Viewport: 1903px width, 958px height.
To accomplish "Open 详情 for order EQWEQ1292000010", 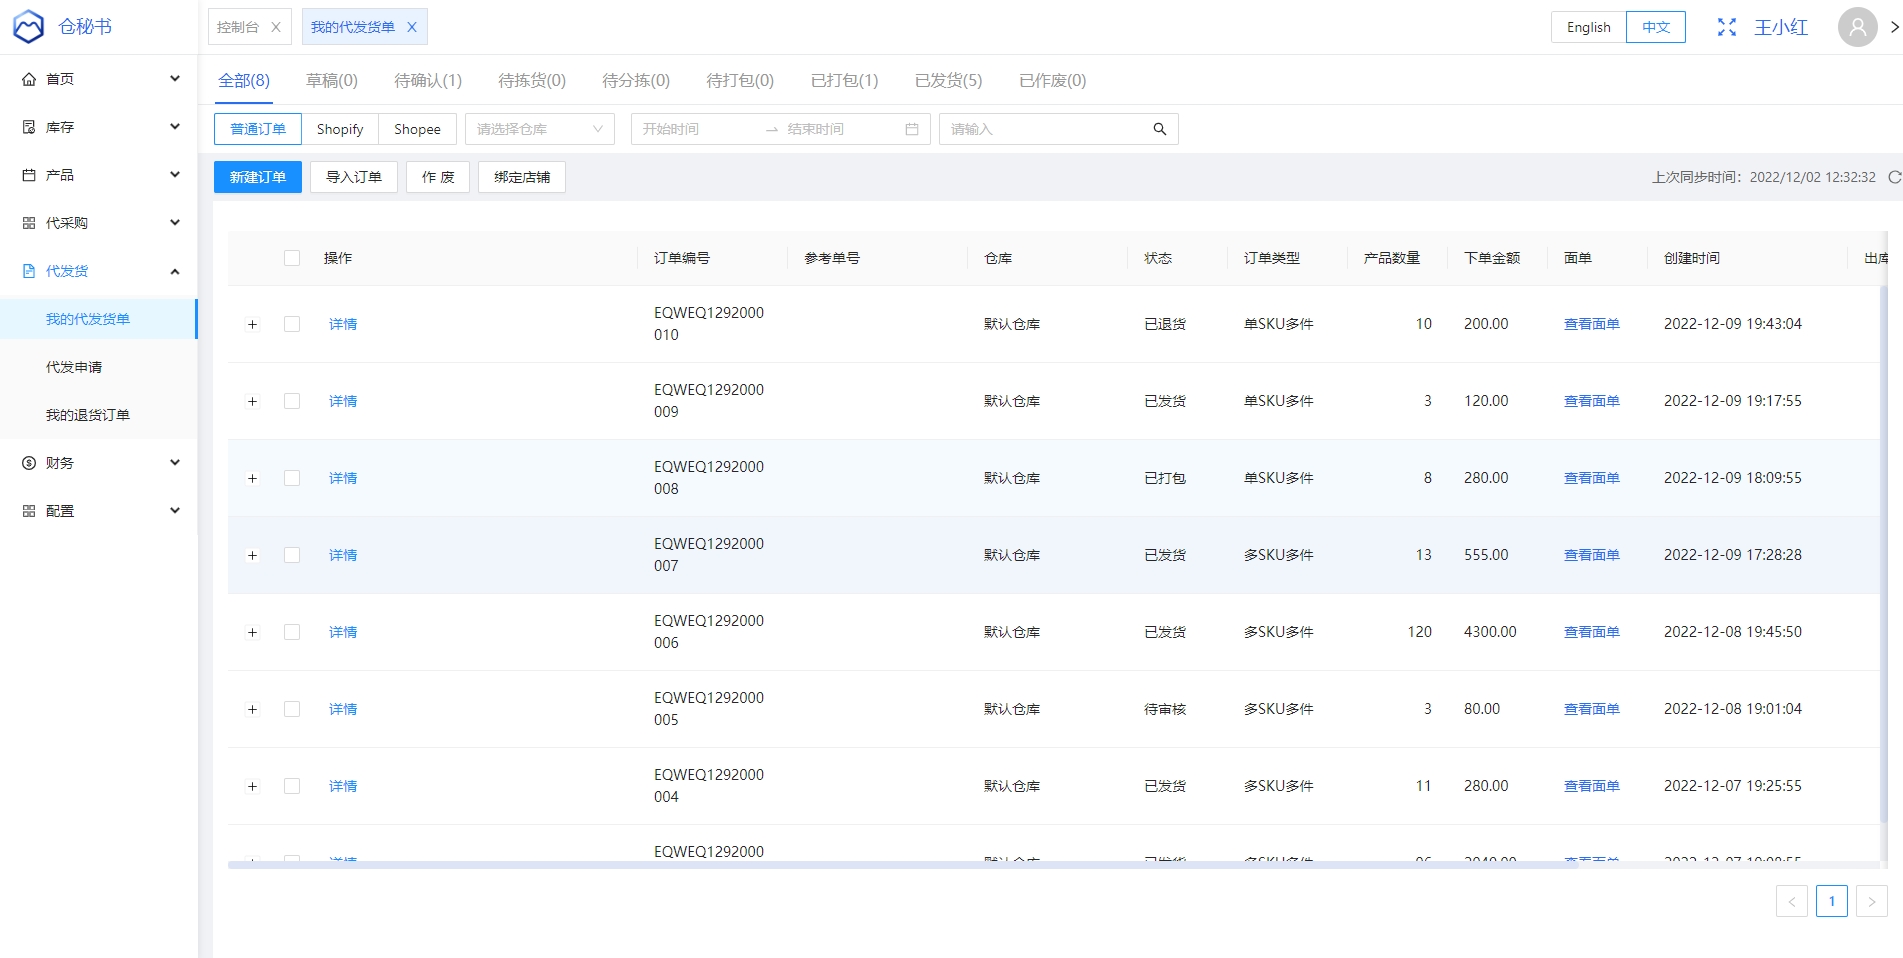I will coord(343,324).
